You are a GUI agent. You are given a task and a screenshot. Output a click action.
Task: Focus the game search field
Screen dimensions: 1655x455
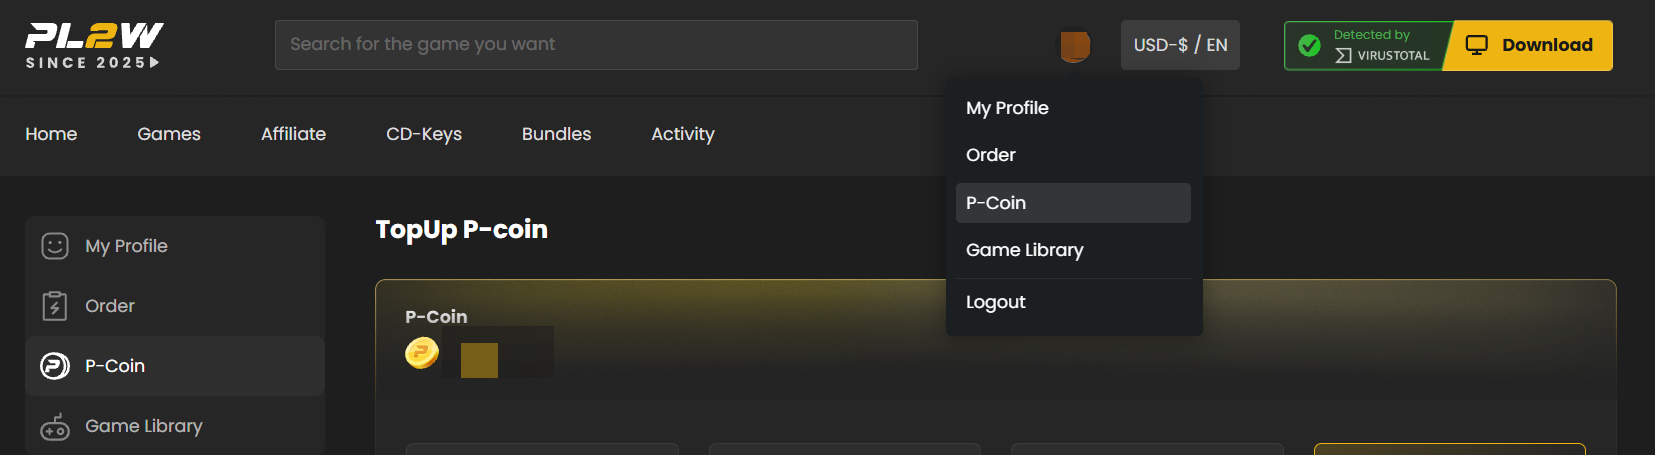point(596,45)
